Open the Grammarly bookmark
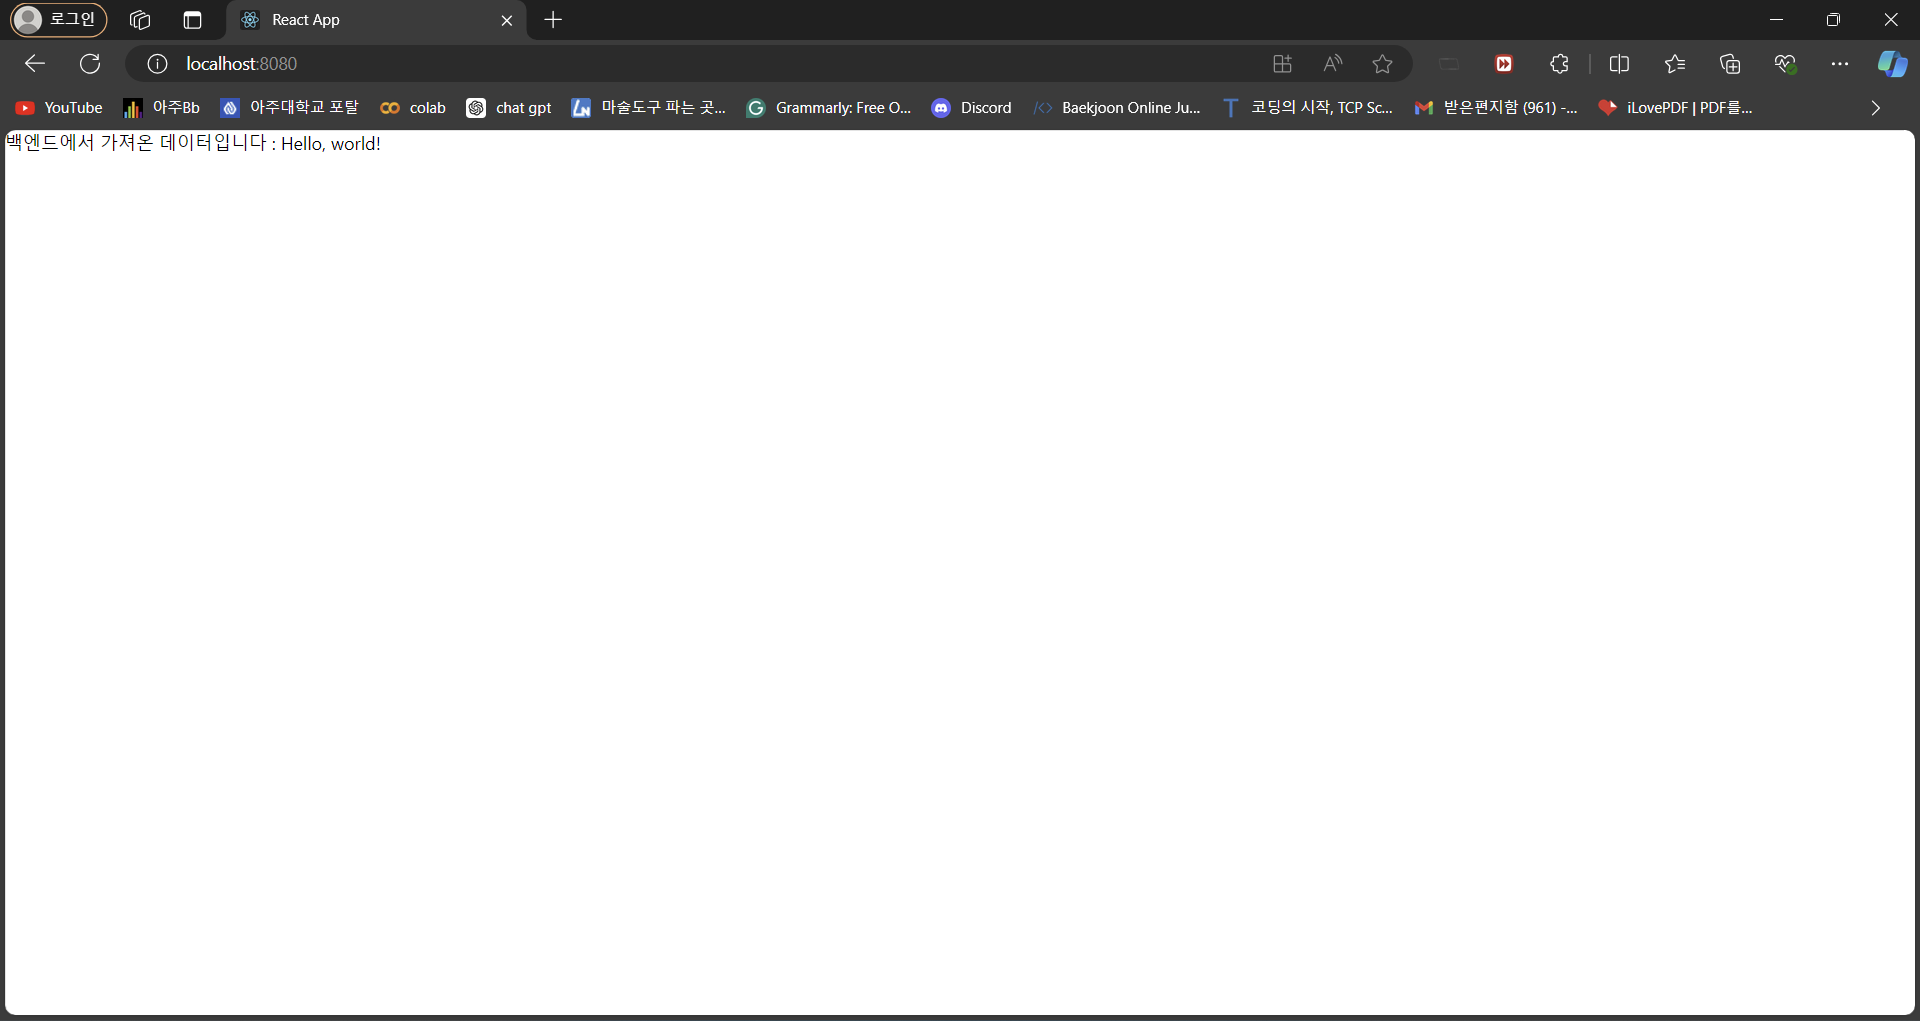This screenshot has width=1920, height=1021. pyautogui.click(x=829, y=108)
